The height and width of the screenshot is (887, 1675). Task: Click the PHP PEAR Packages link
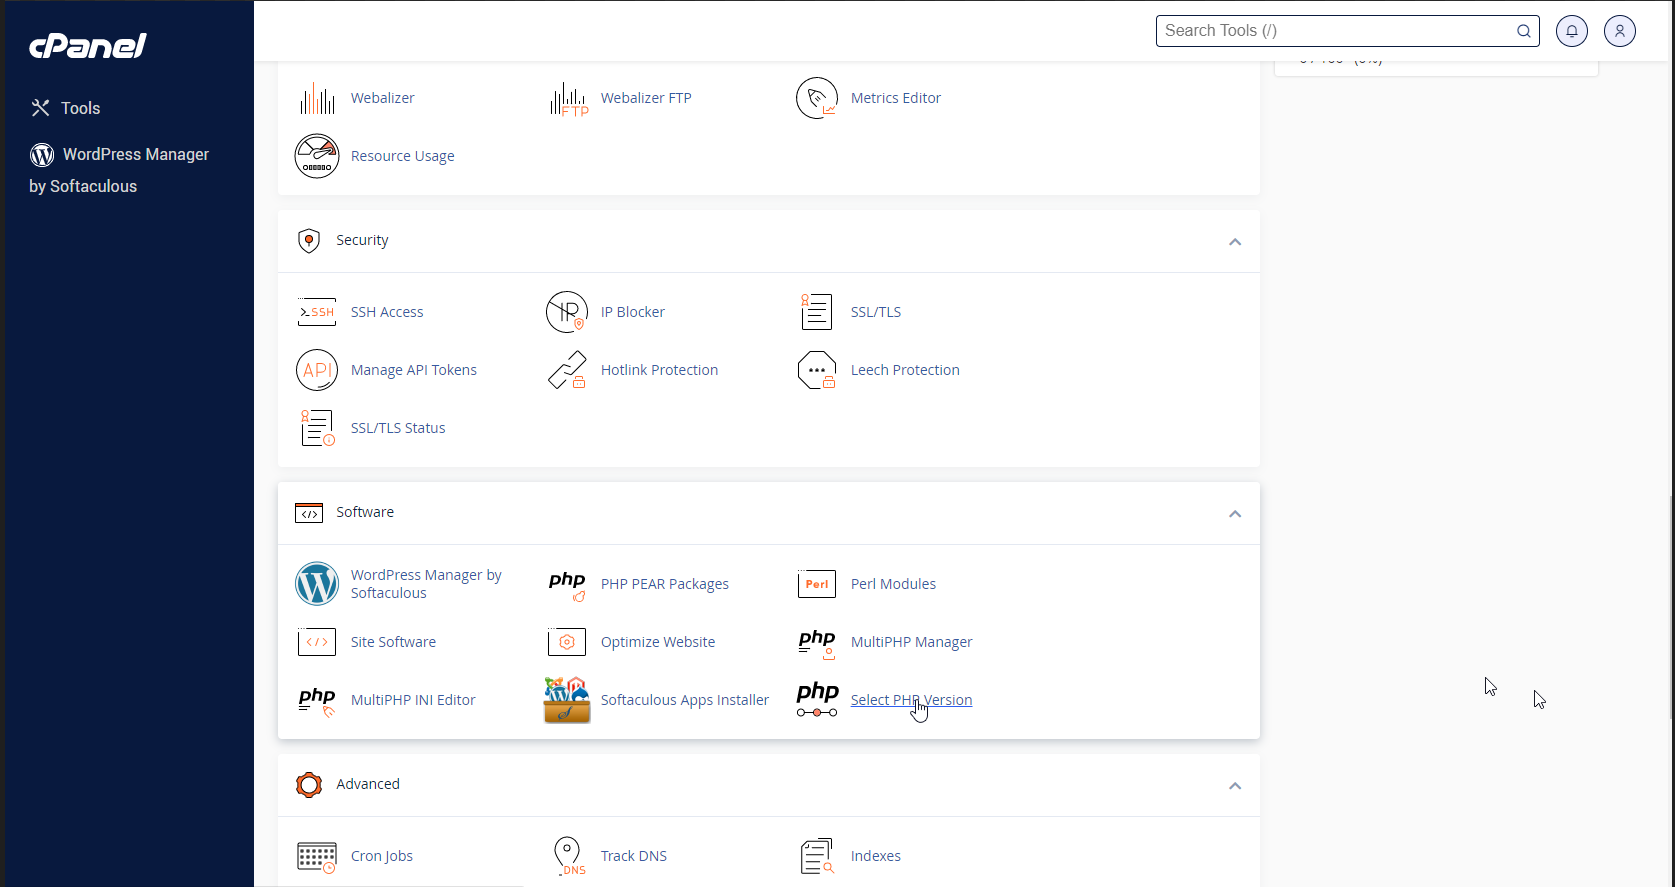tap(664, 584)
